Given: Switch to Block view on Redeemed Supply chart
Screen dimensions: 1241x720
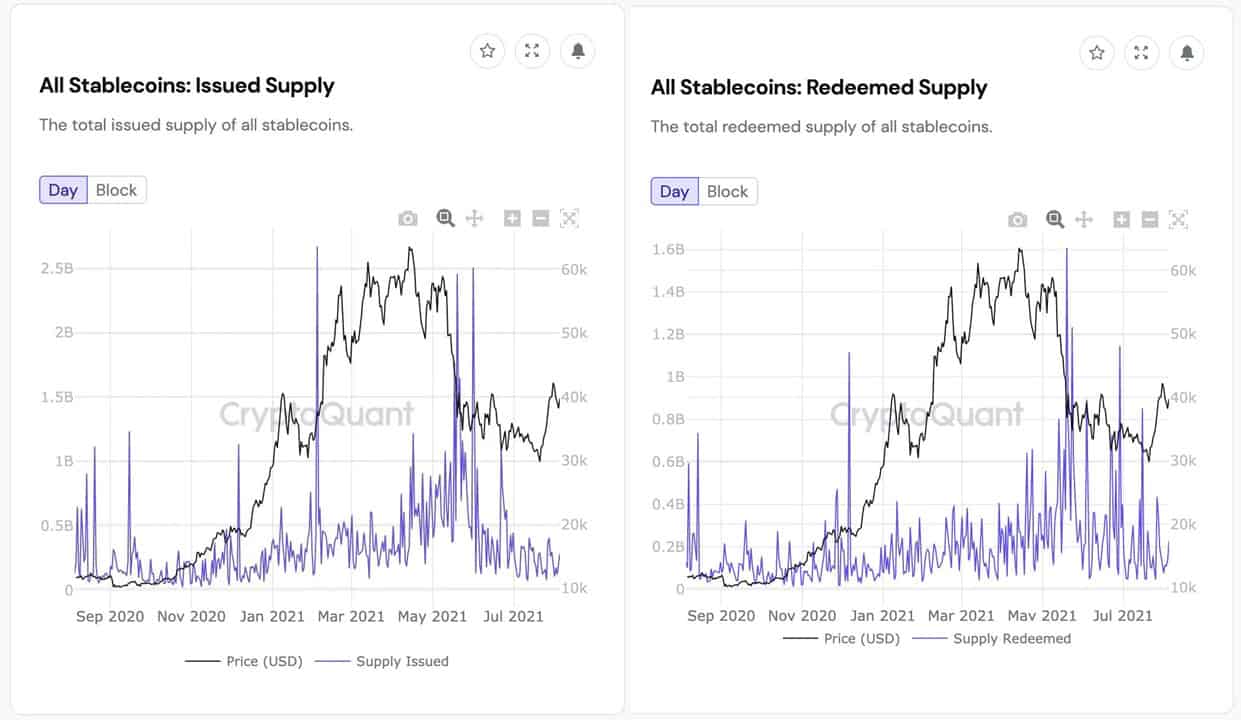Looking at the screenshot, I should [727, 191].
